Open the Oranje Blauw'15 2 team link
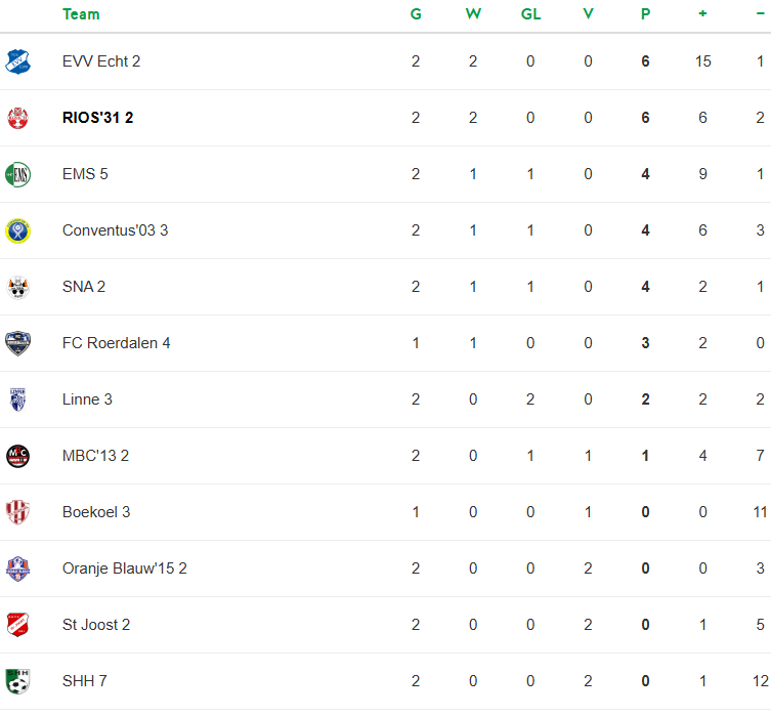Screen dimensions: 771x716 coord(124,569)
